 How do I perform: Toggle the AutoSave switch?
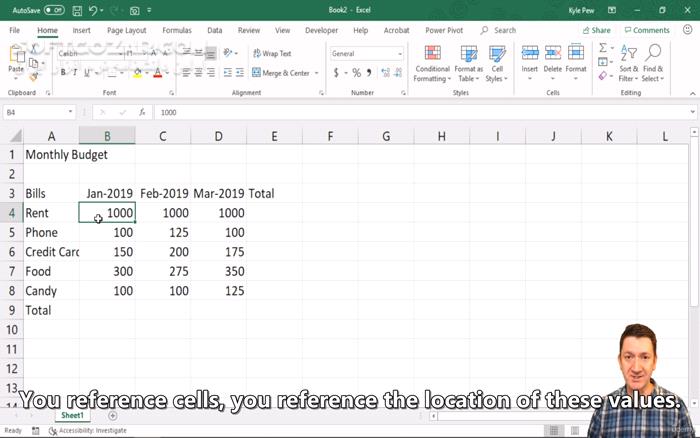pos(54,10)
